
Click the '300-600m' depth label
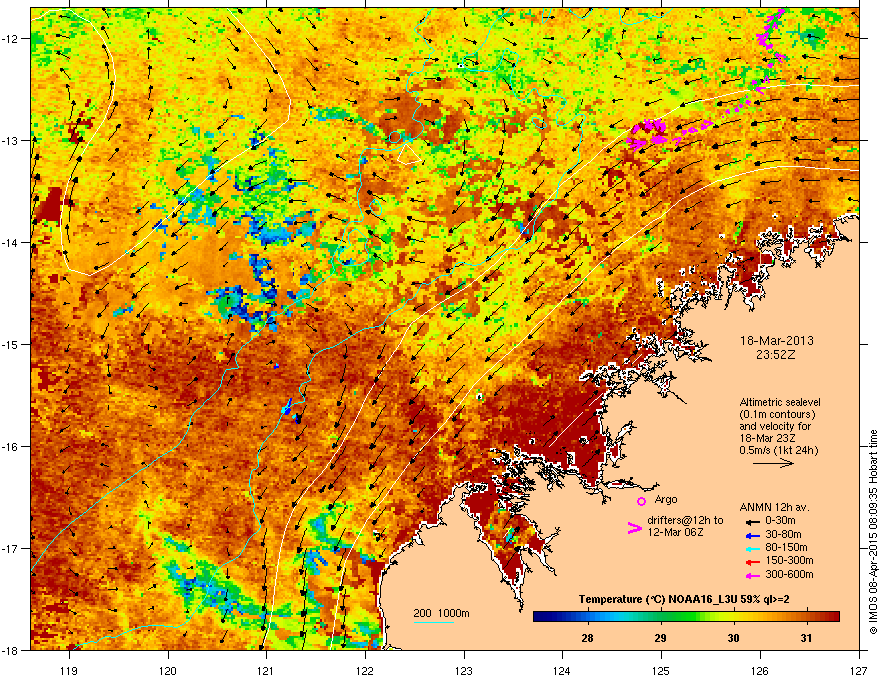789,574
